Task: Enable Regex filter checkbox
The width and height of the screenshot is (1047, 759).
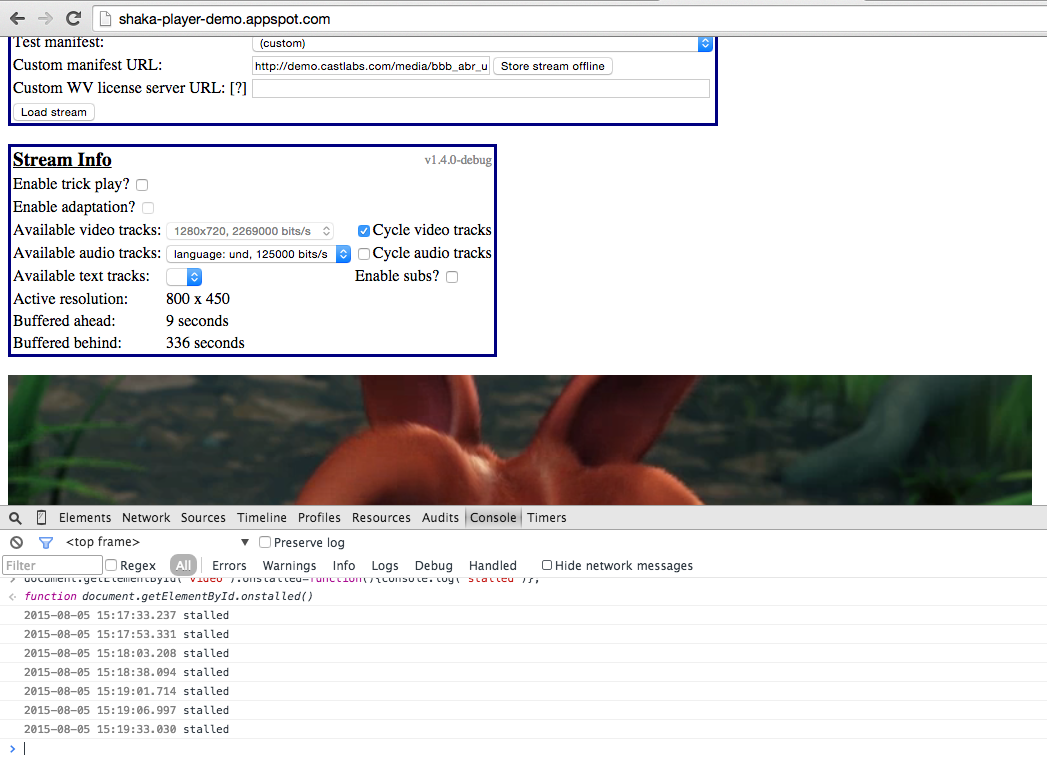Action: pyautogui.click(x=112, y=565)
